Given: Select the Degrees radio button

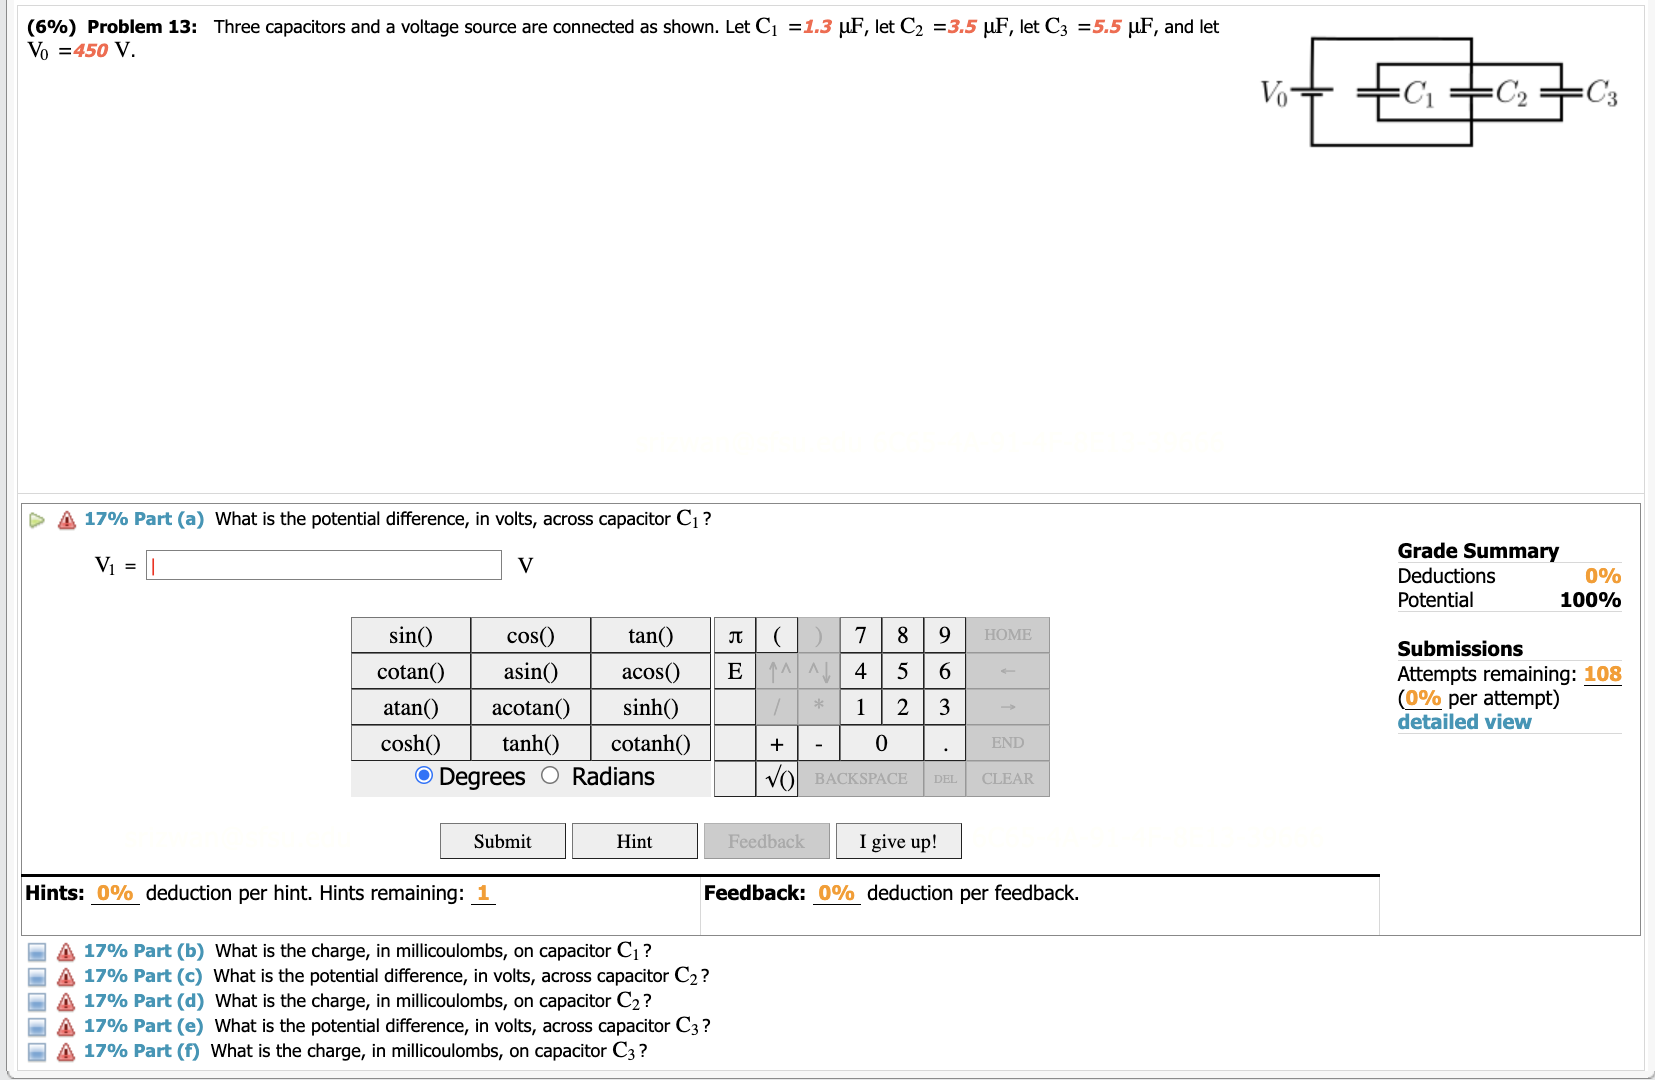Looking at the screenshot, I should tap(423, 776).
